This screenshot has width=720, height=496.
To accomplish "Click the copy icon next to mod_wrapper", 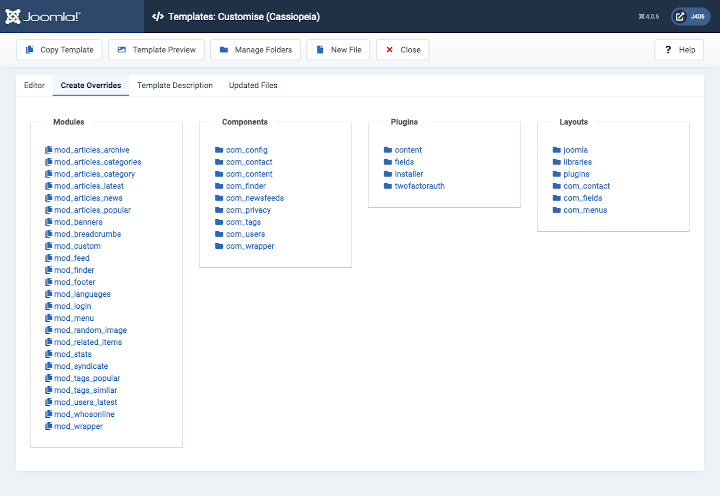I will coord(48,426).
